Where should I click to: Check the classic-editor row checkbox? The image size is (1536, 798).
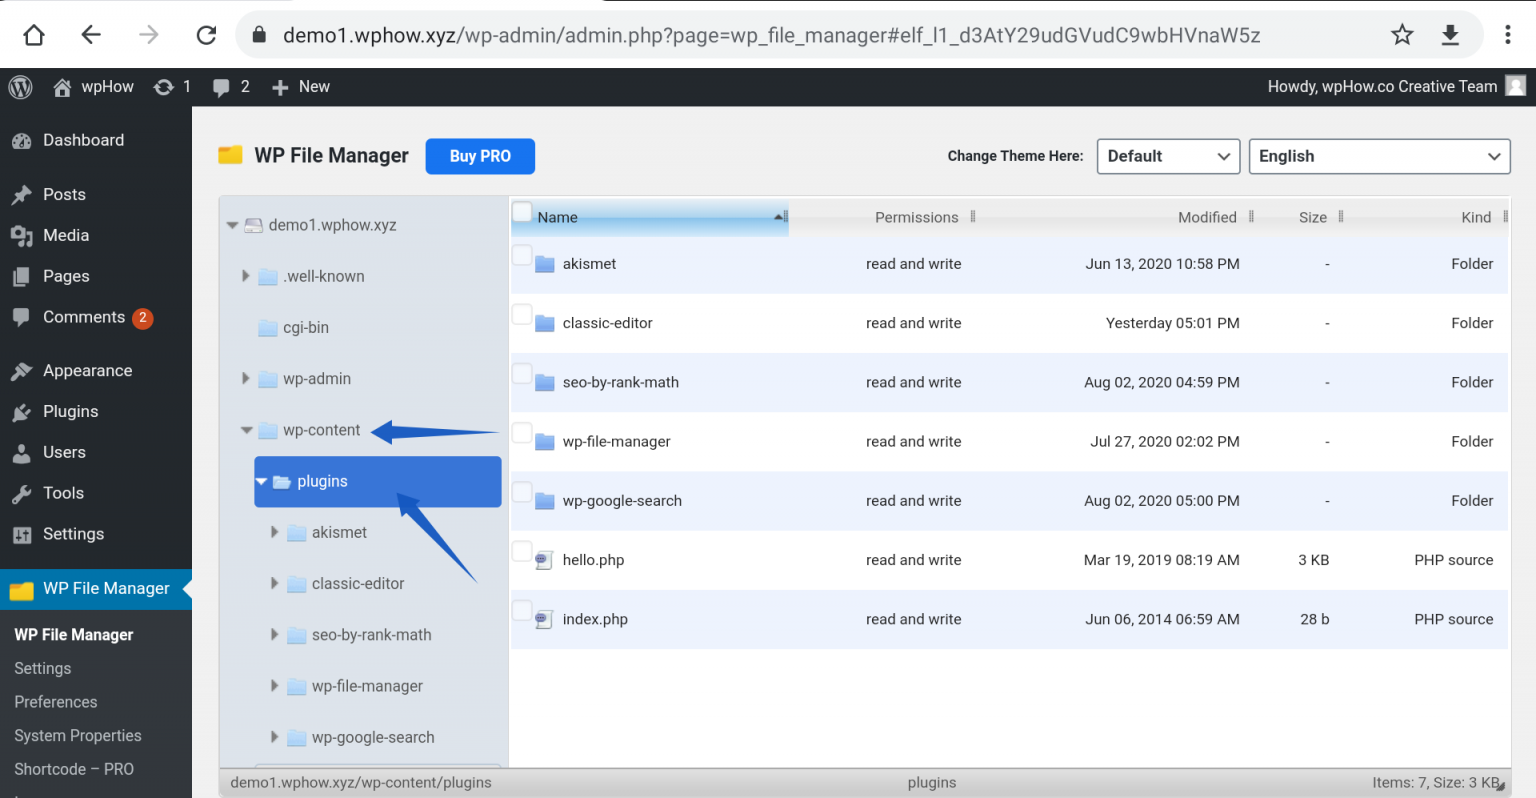[x=522, y=315]
